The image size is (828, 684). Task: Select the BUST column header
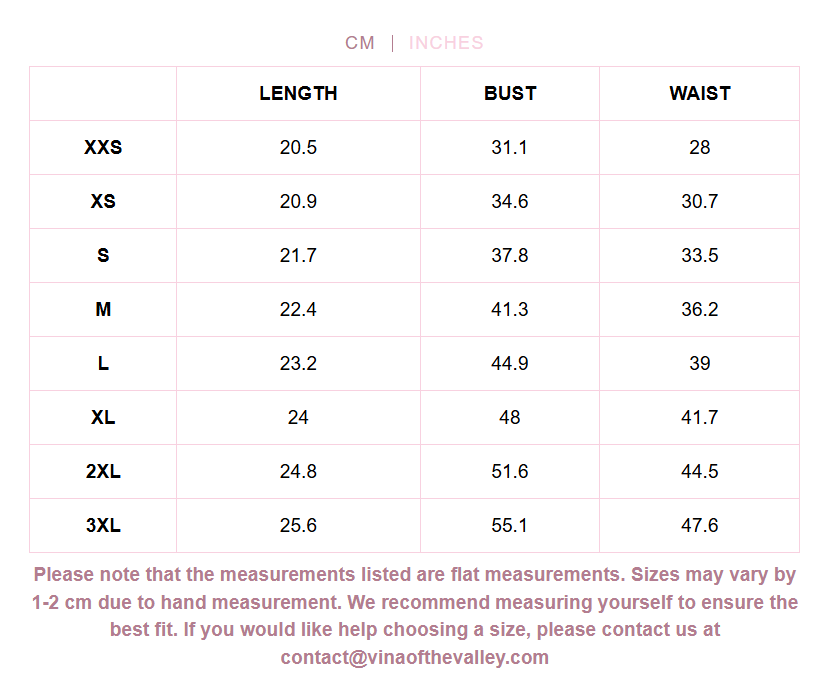pyautogui.click(x=510, y=93)
